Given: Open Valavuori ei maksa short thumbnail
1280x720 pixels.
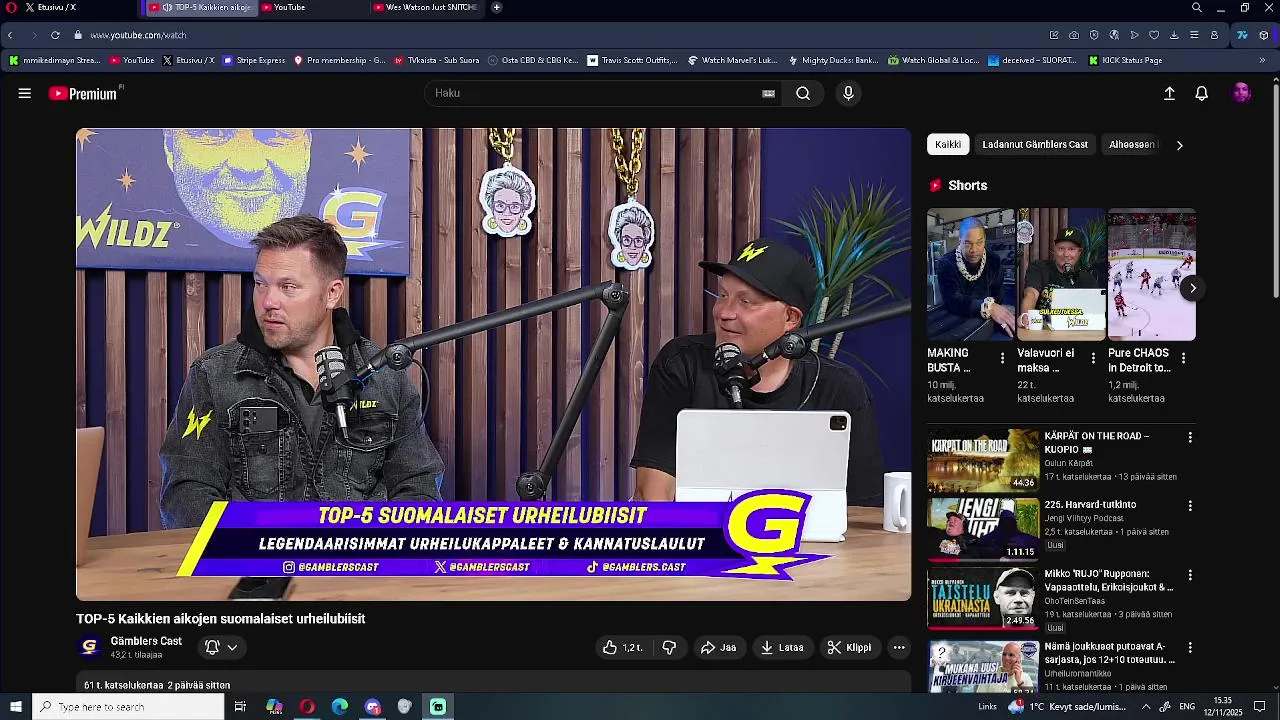Looking at the screenshot, I should [x=1061, y=275].
